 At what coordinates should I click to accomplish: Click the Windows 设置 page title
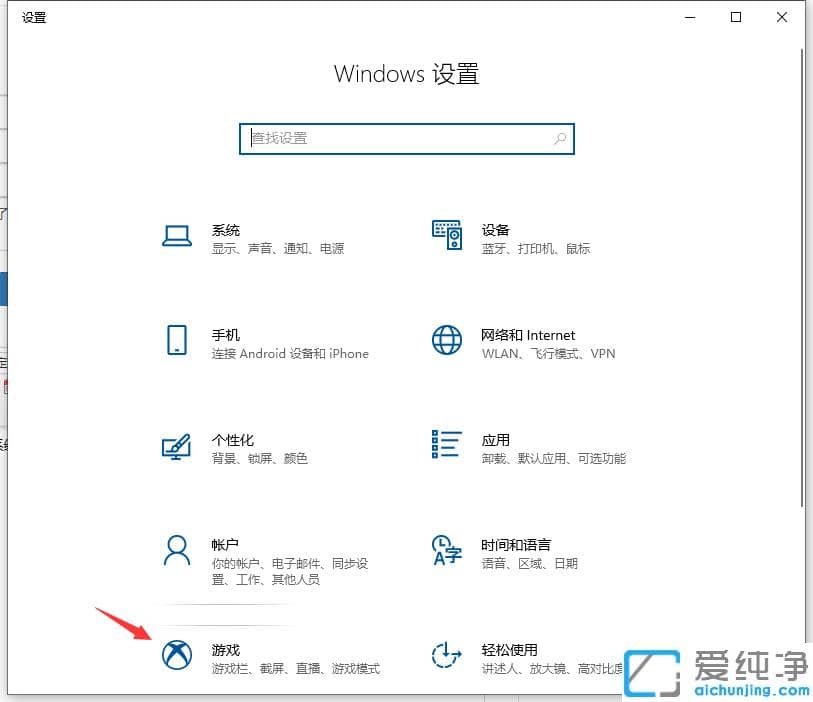(x=406, y=74)
